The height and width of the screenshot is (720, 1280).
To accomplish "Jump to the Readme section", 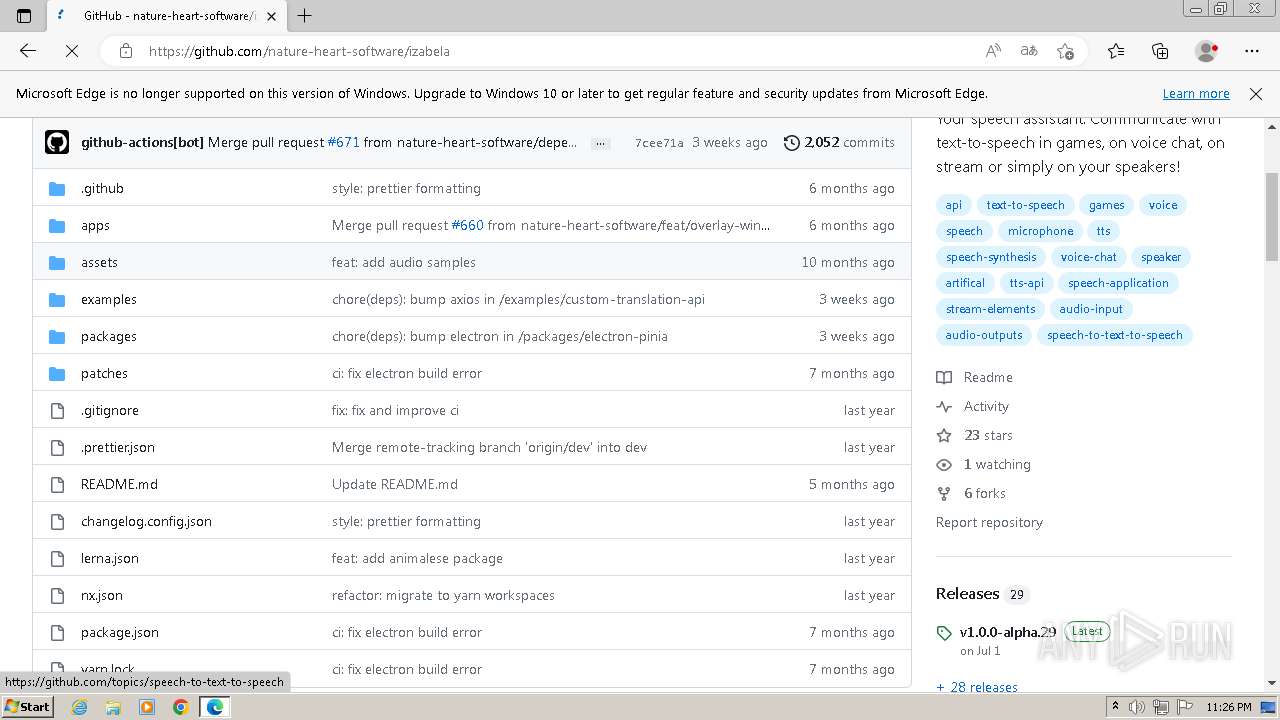I will (975, 377).
